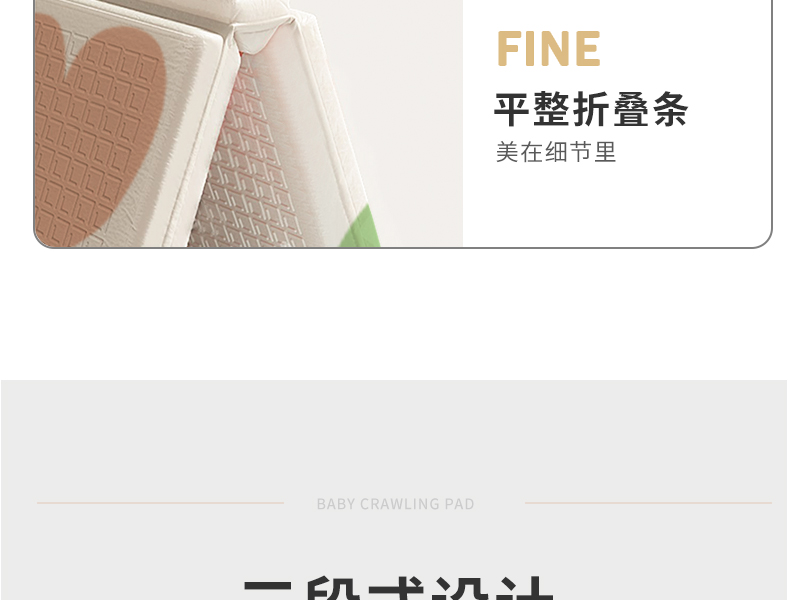The height and width of the screenshot is (600, 790).
Task: Click the white gap between the sections
Action: tap(395, 314)
